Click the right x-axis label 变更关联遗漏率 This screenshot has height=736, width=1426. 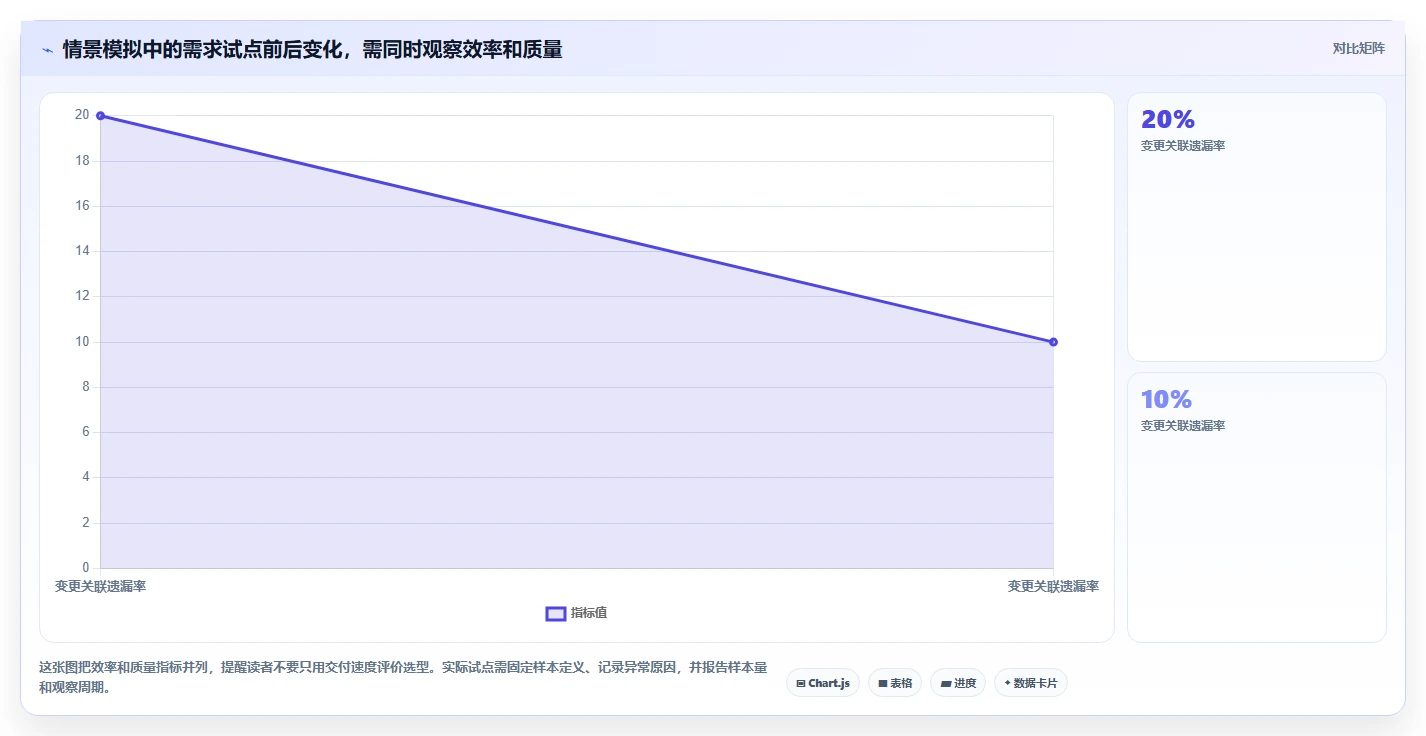point(1053,586)
